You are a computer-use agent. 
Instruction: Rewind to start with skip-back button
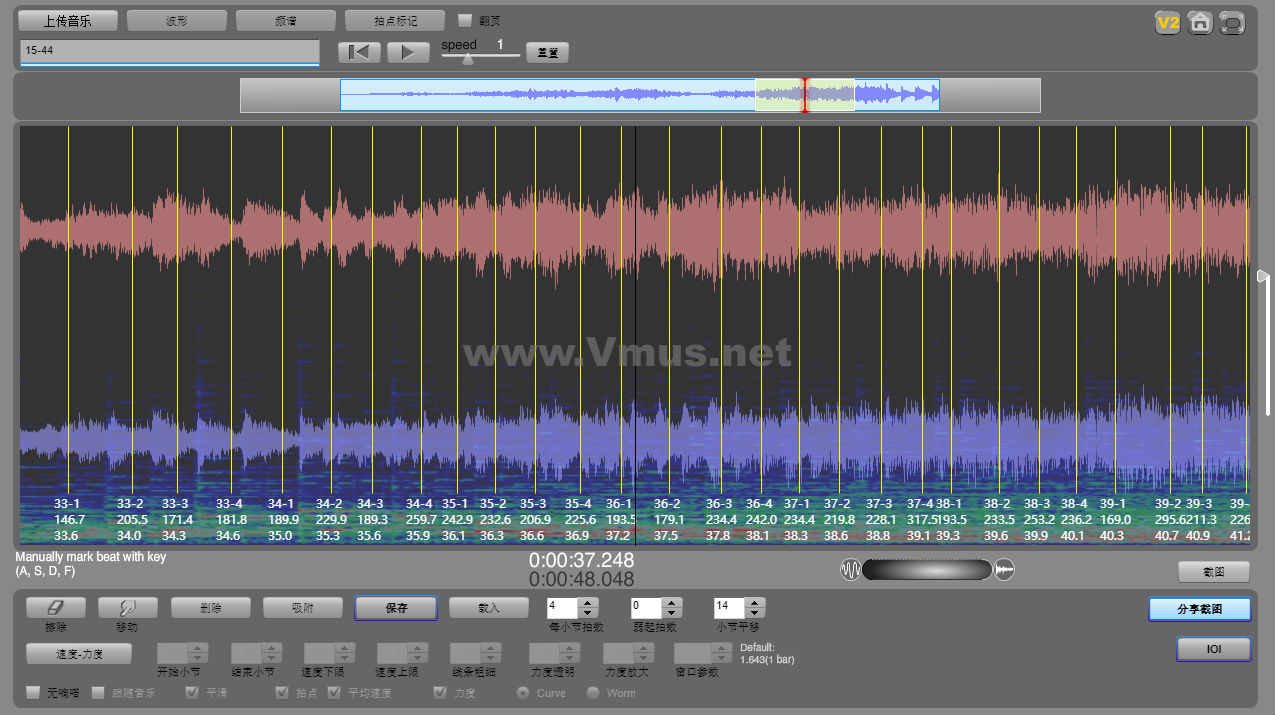click(359, 53)
